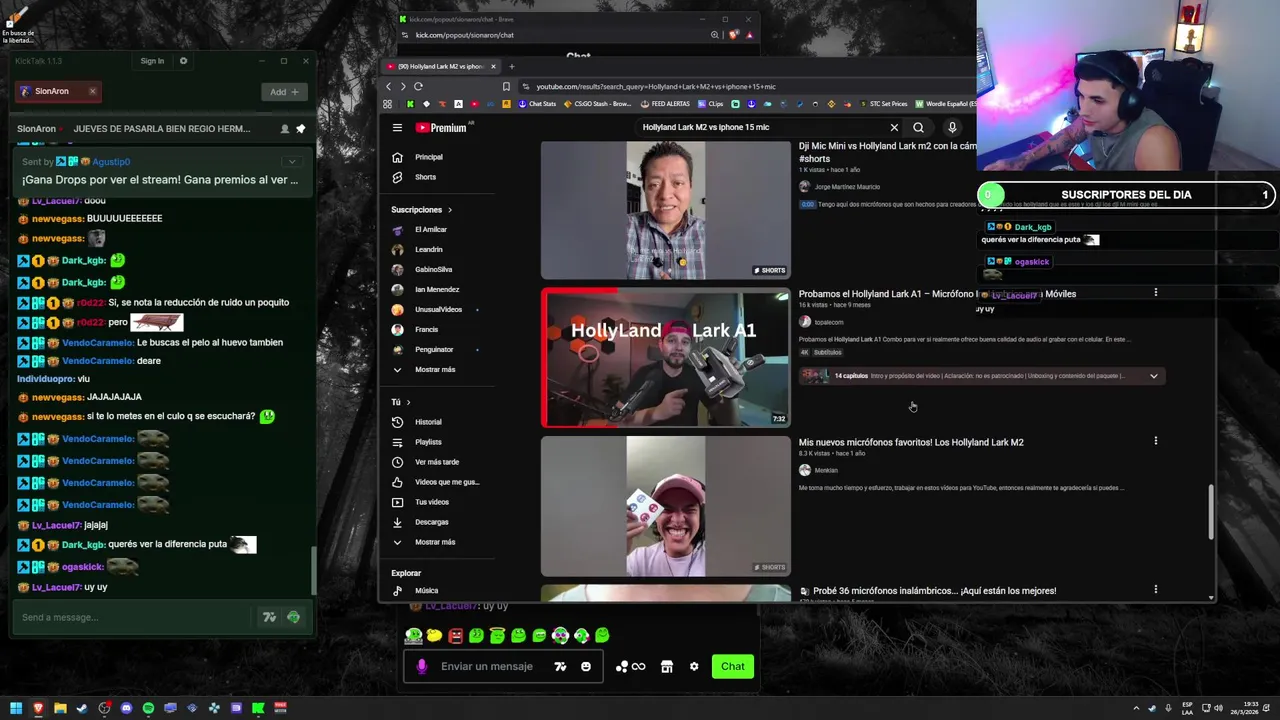
Task: Open the topatecom channel link
Action: coord(828,322)
